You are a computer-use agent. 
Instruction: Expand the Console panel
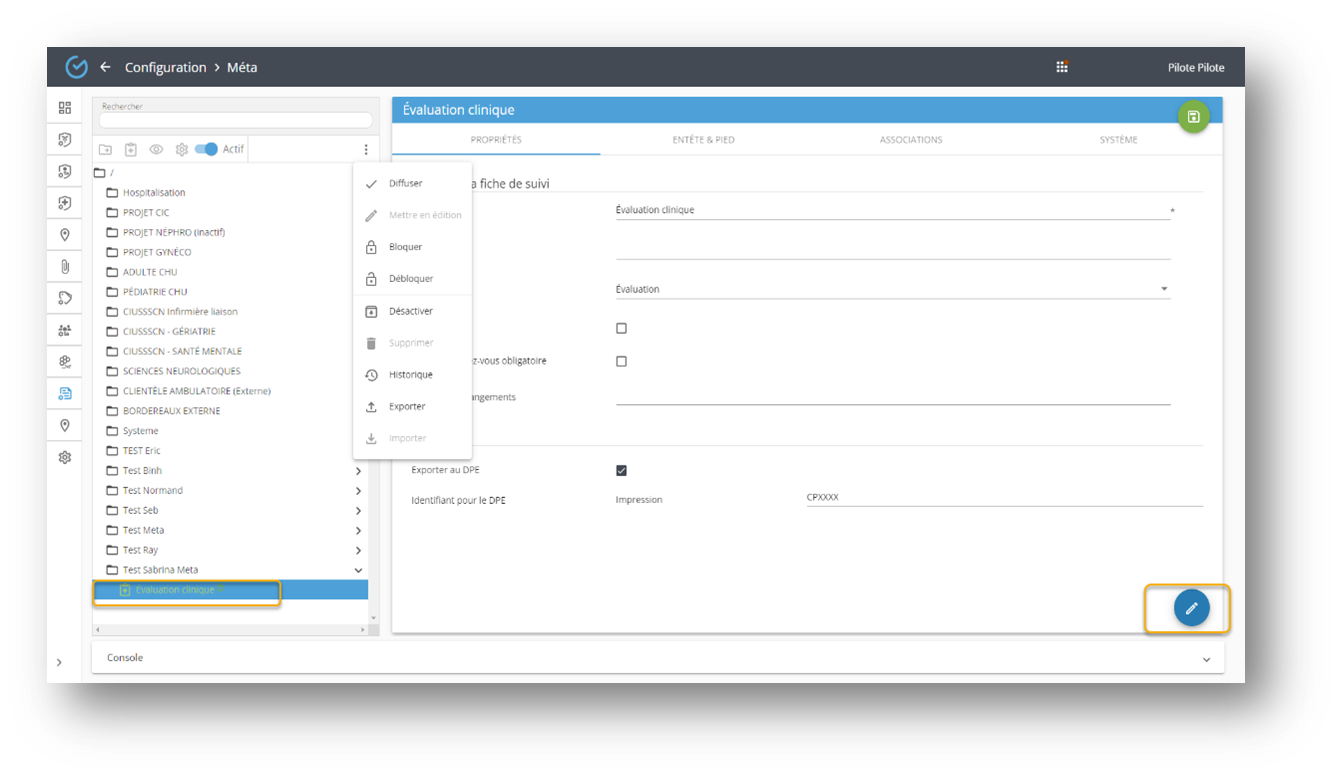(x=1206, y=659)
